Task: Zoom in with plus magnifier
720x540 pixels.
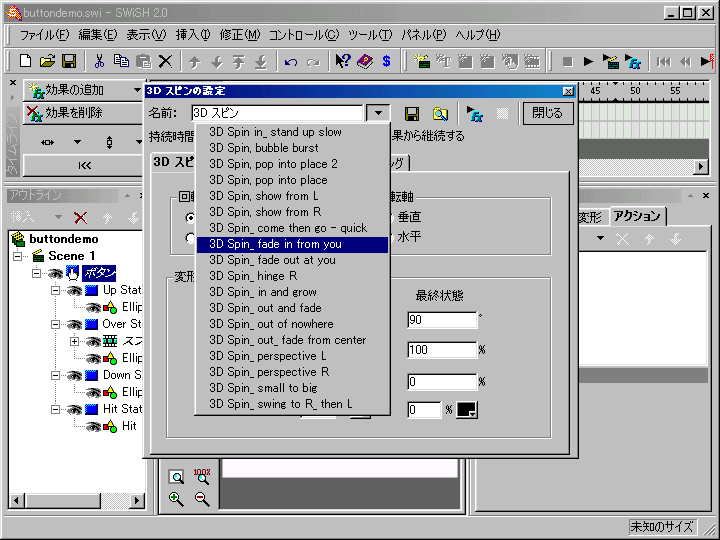Action: point(176,499)
